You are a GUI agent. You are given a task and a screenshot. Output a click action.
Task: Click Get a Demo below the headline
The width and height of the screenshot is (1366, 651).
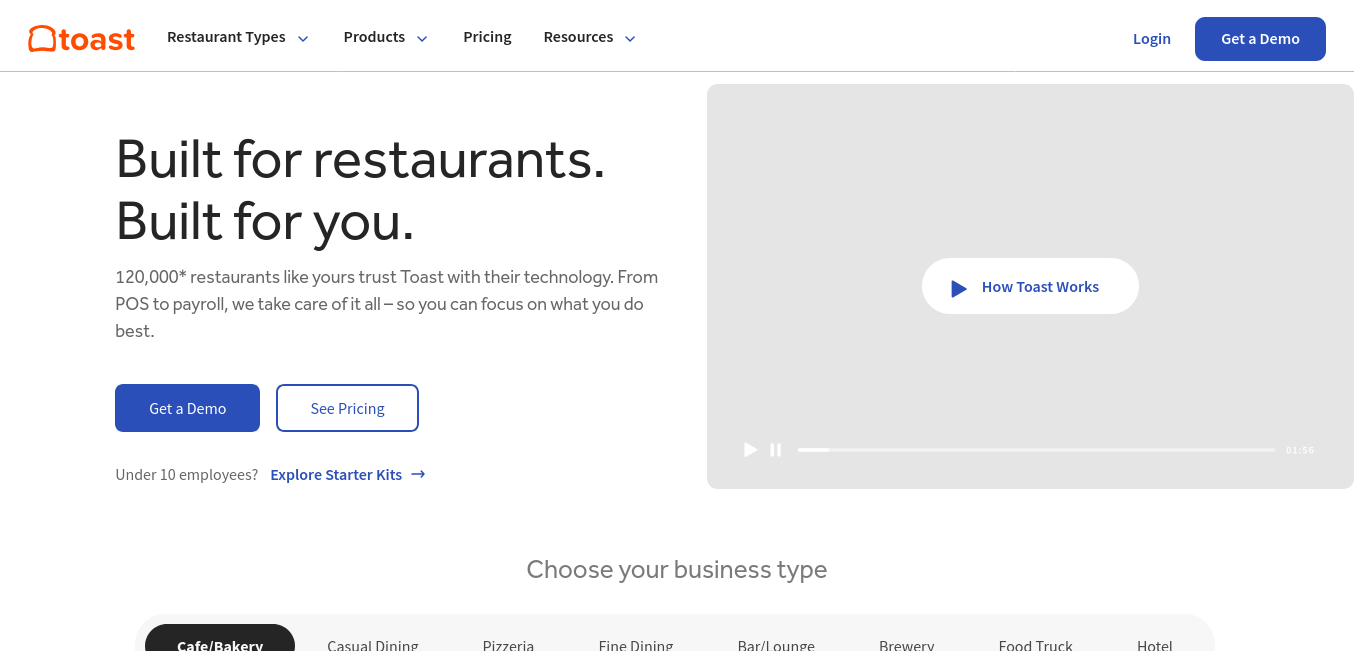[187, 408]
